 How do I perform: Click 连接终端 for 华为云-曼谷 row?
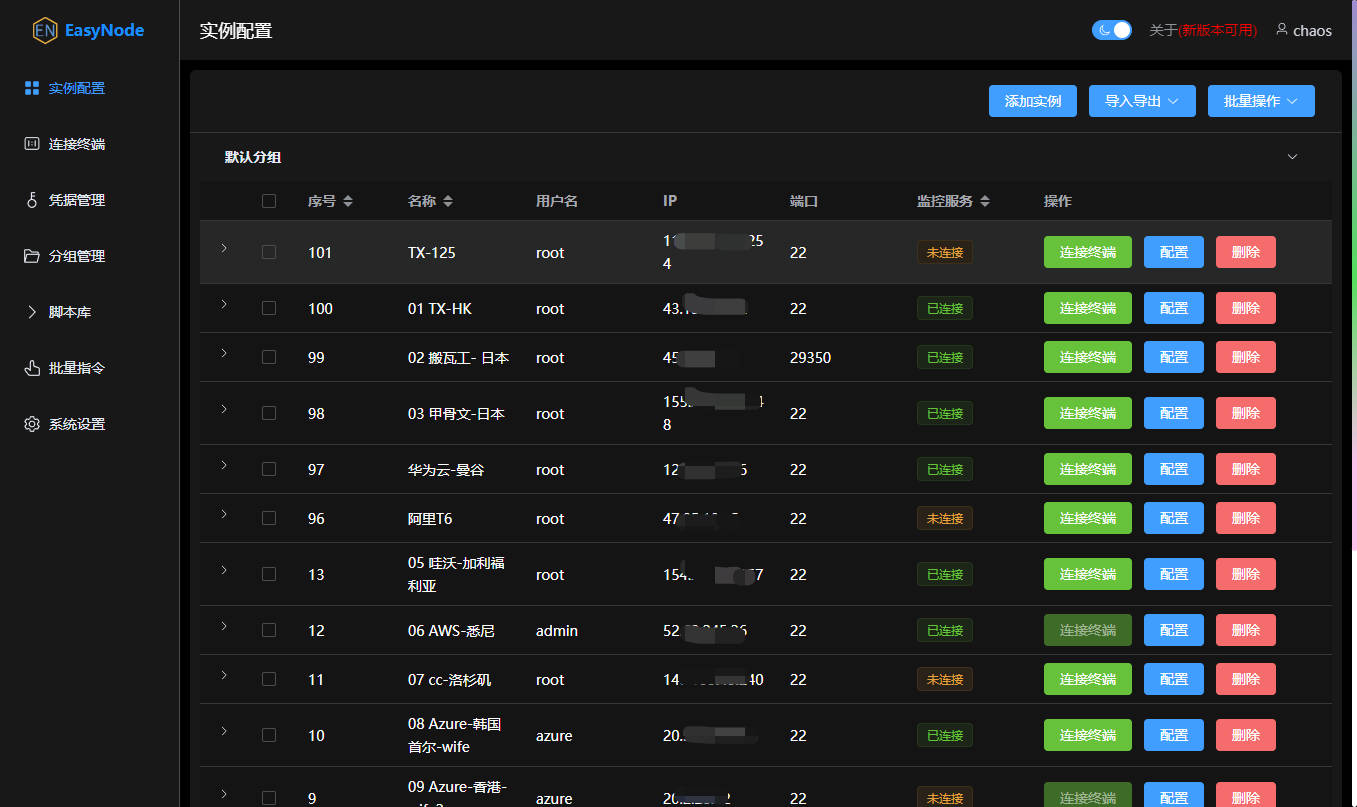(1087, 469)
